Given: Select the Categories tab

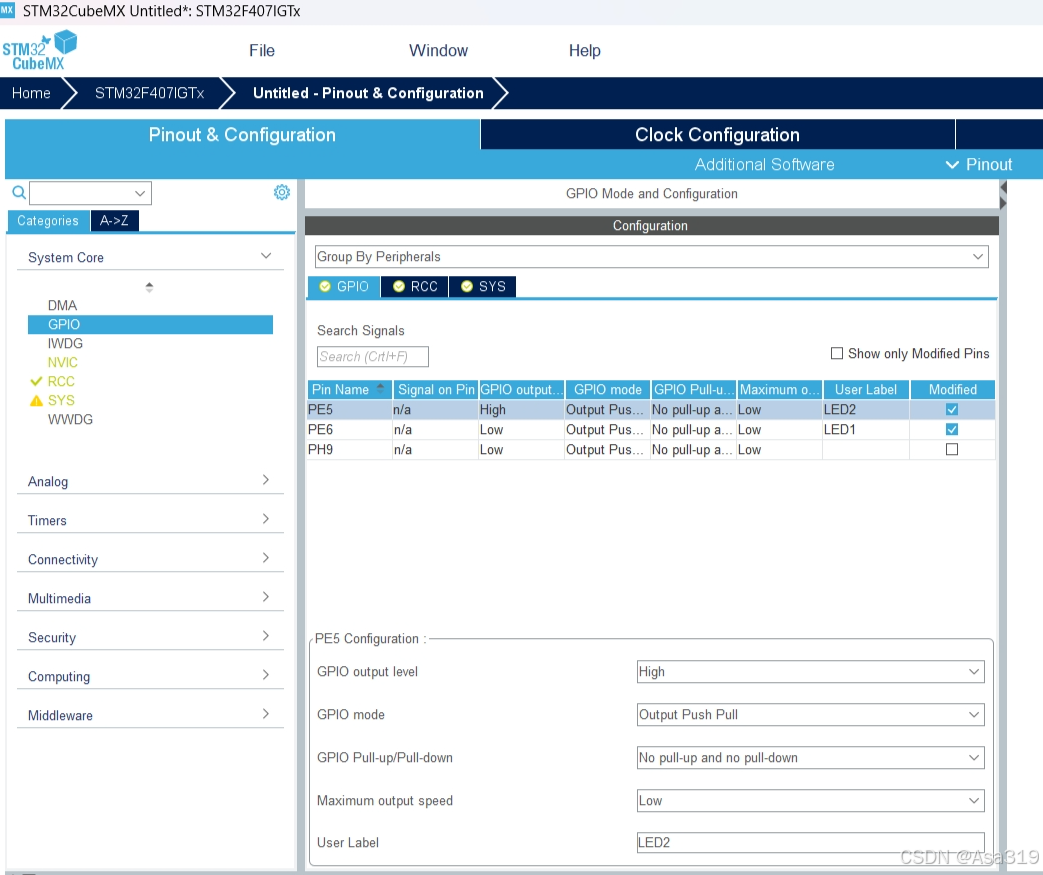Looking at the screenshot, I should click(48, 220).
